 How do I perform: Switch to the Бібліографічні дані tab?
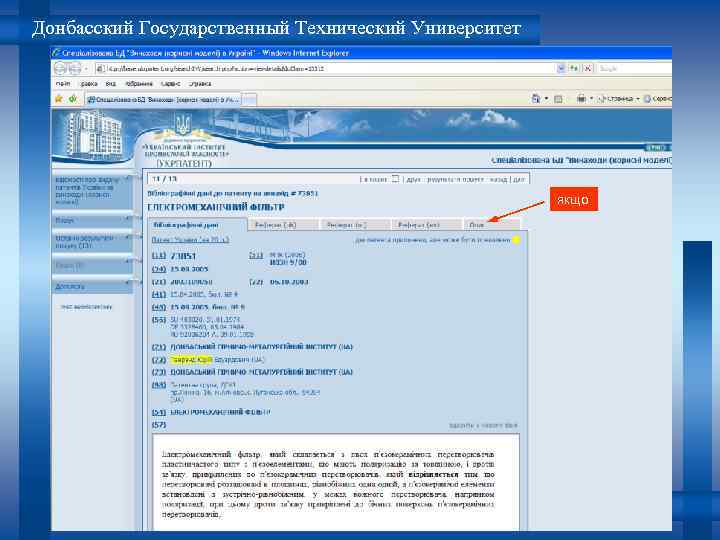(197, 225)
